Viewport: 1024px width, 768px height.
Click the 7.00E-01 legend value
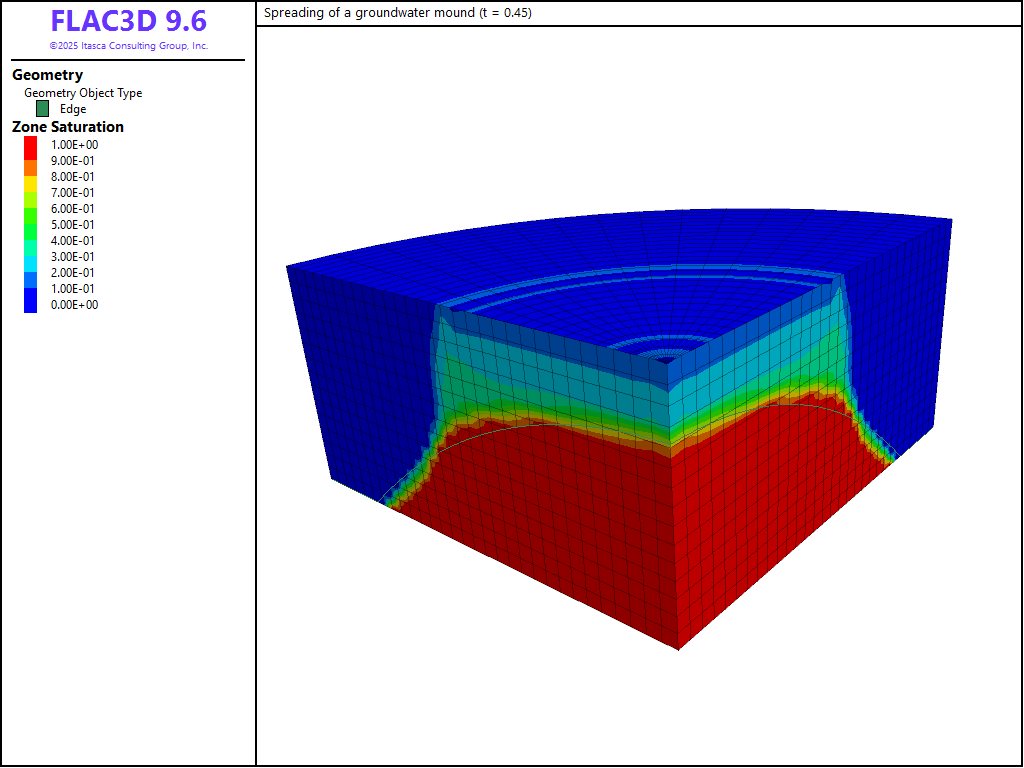click(75, 193)
